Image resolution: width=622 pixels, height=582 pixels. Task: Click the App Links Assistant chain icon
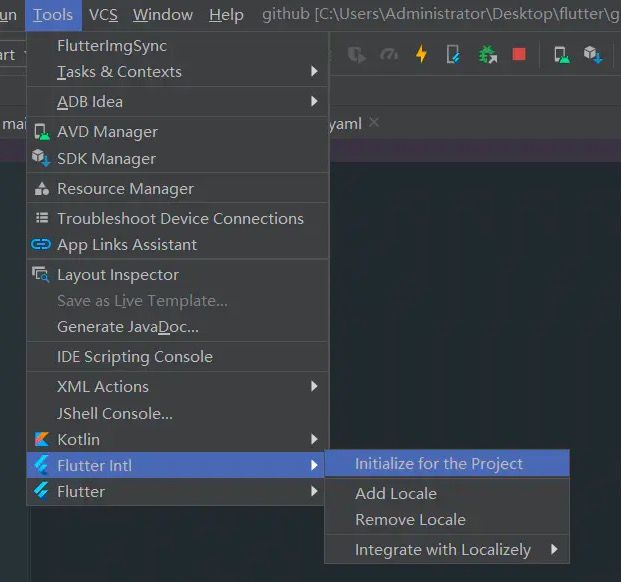(41, 244)
